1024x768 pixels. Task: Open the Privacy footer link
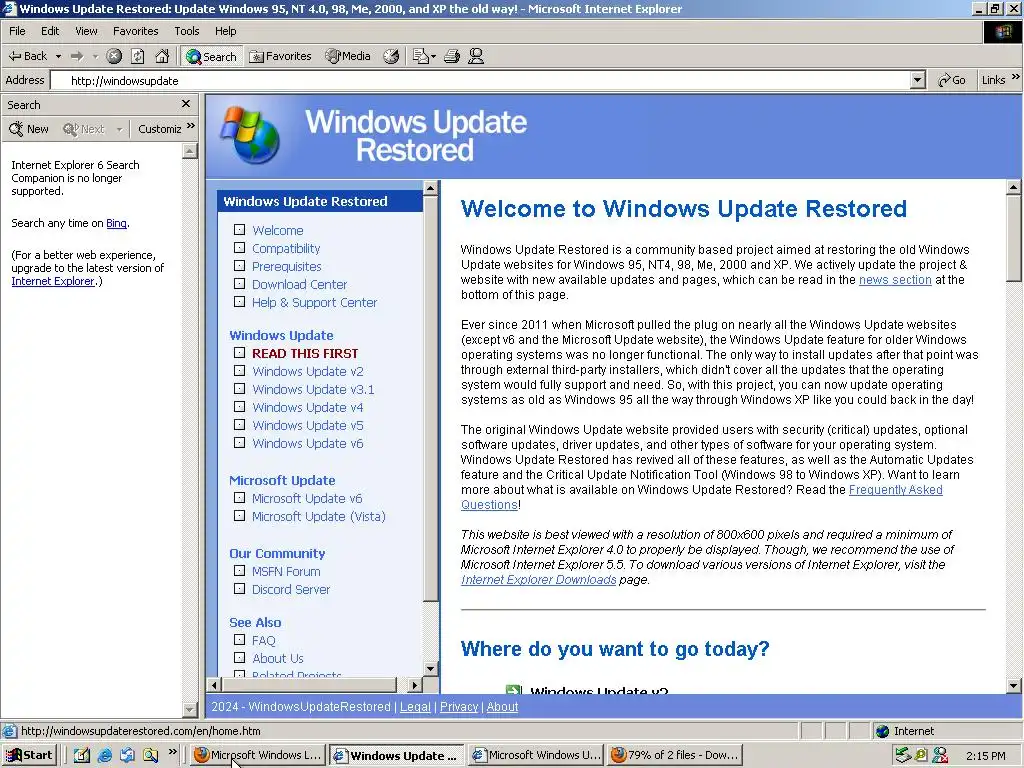(459, 707)
